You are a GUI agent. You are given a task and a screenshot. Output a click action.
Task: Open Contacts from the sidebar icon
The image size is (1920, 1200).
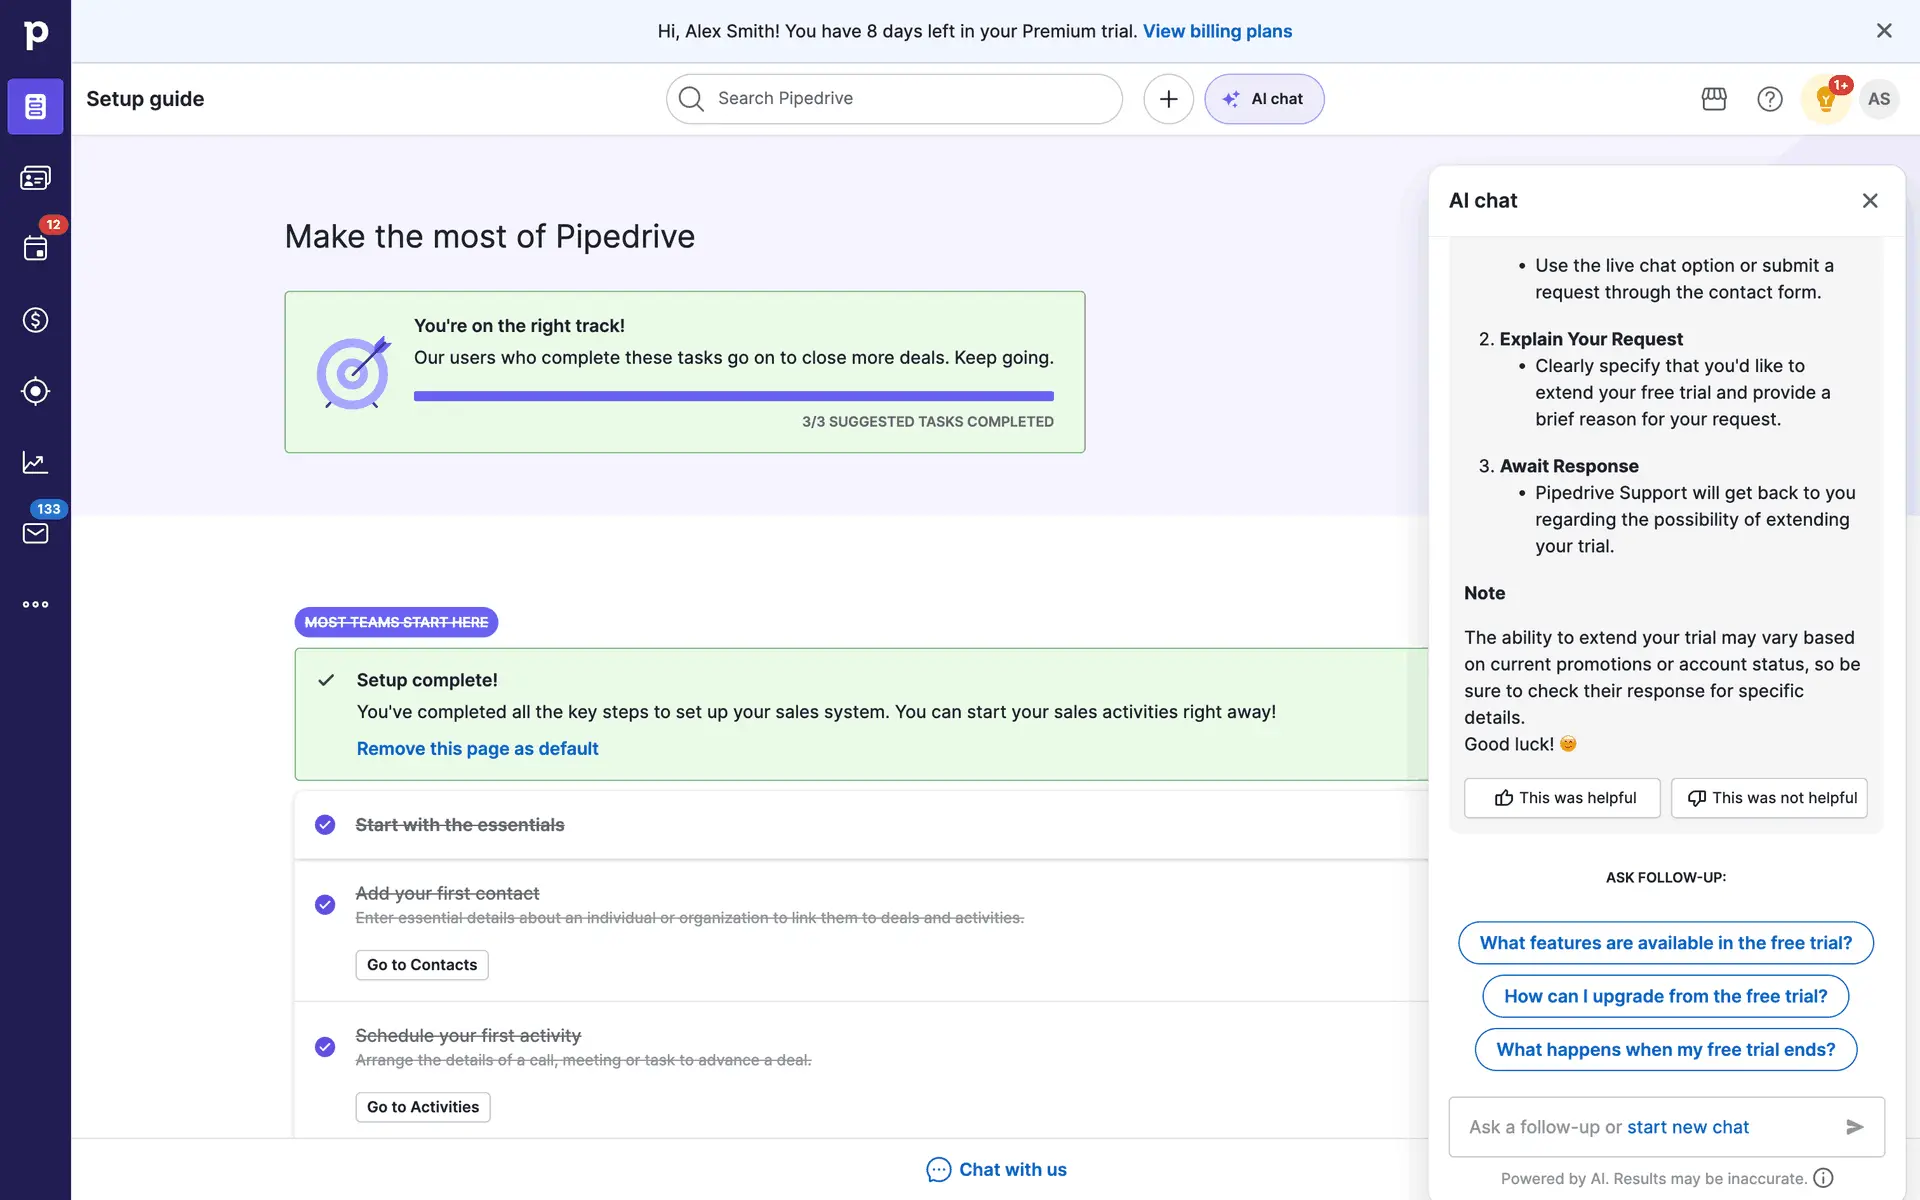pos(35,178)
